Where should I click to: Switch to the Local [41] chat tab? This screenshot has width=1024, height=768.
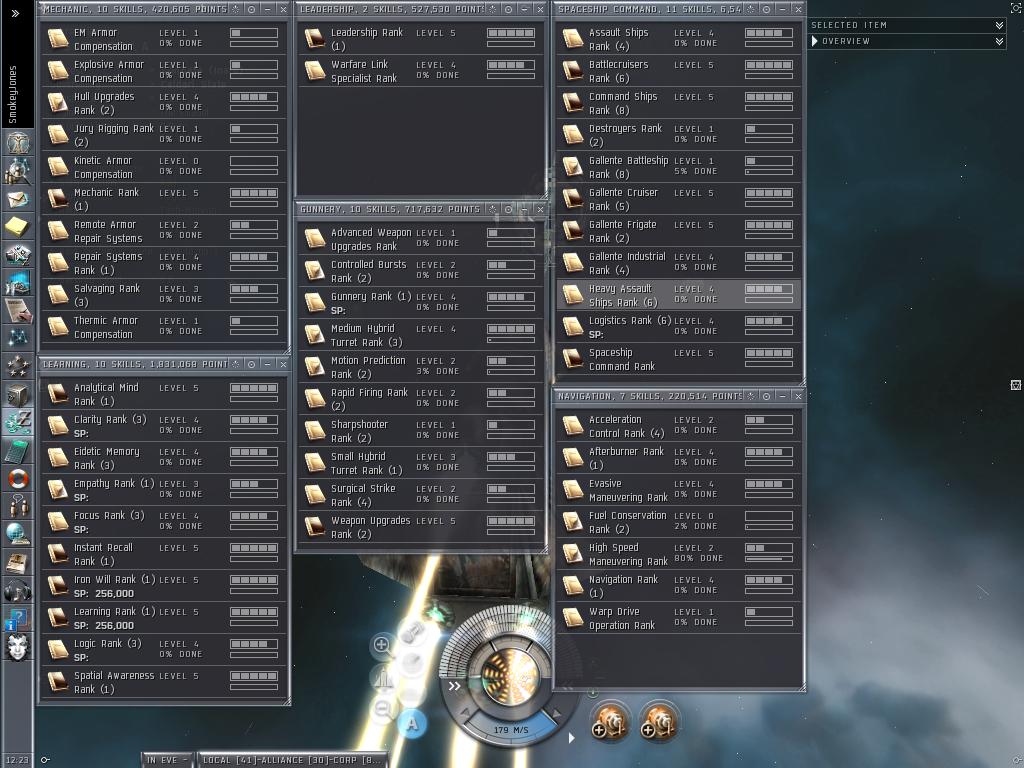tap(293, 760)
